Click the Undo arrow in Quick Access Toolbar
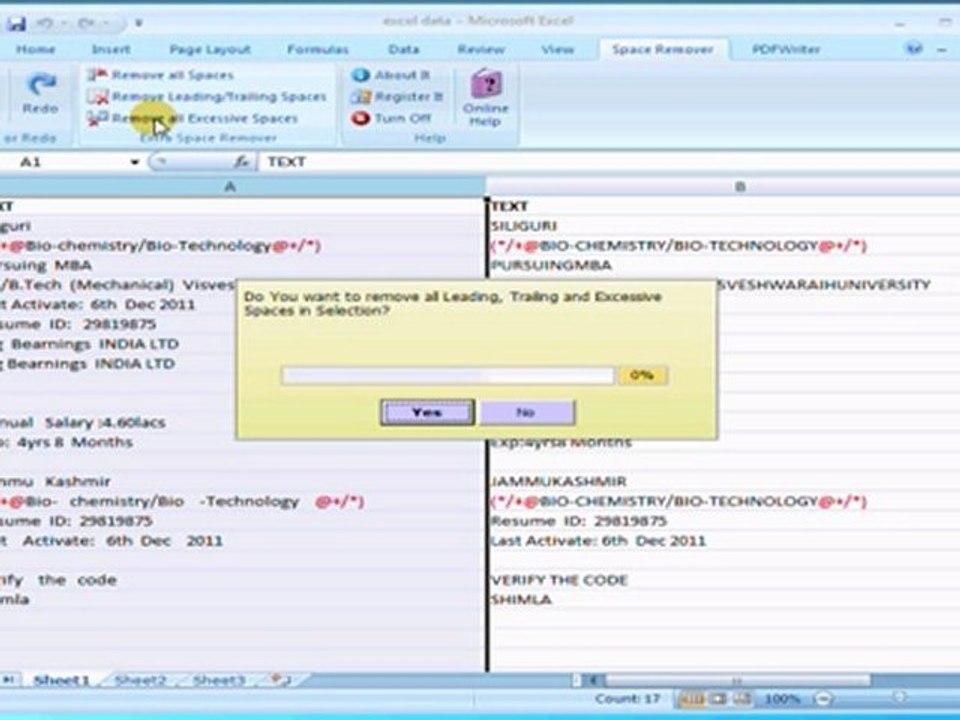This screenshot has height=720, width=960. pos(46,23)
